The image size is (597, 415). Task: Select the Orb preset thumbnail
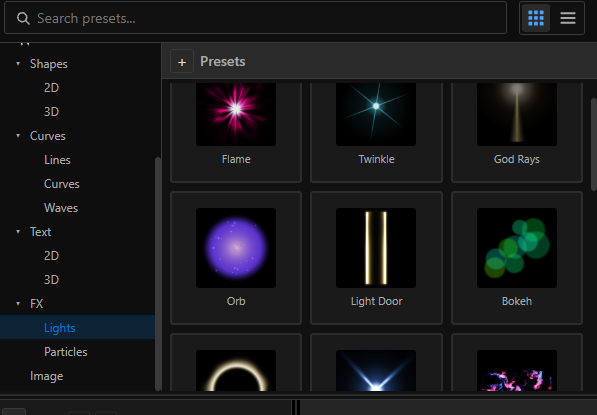pyautogui.click(x=236, y=247)
